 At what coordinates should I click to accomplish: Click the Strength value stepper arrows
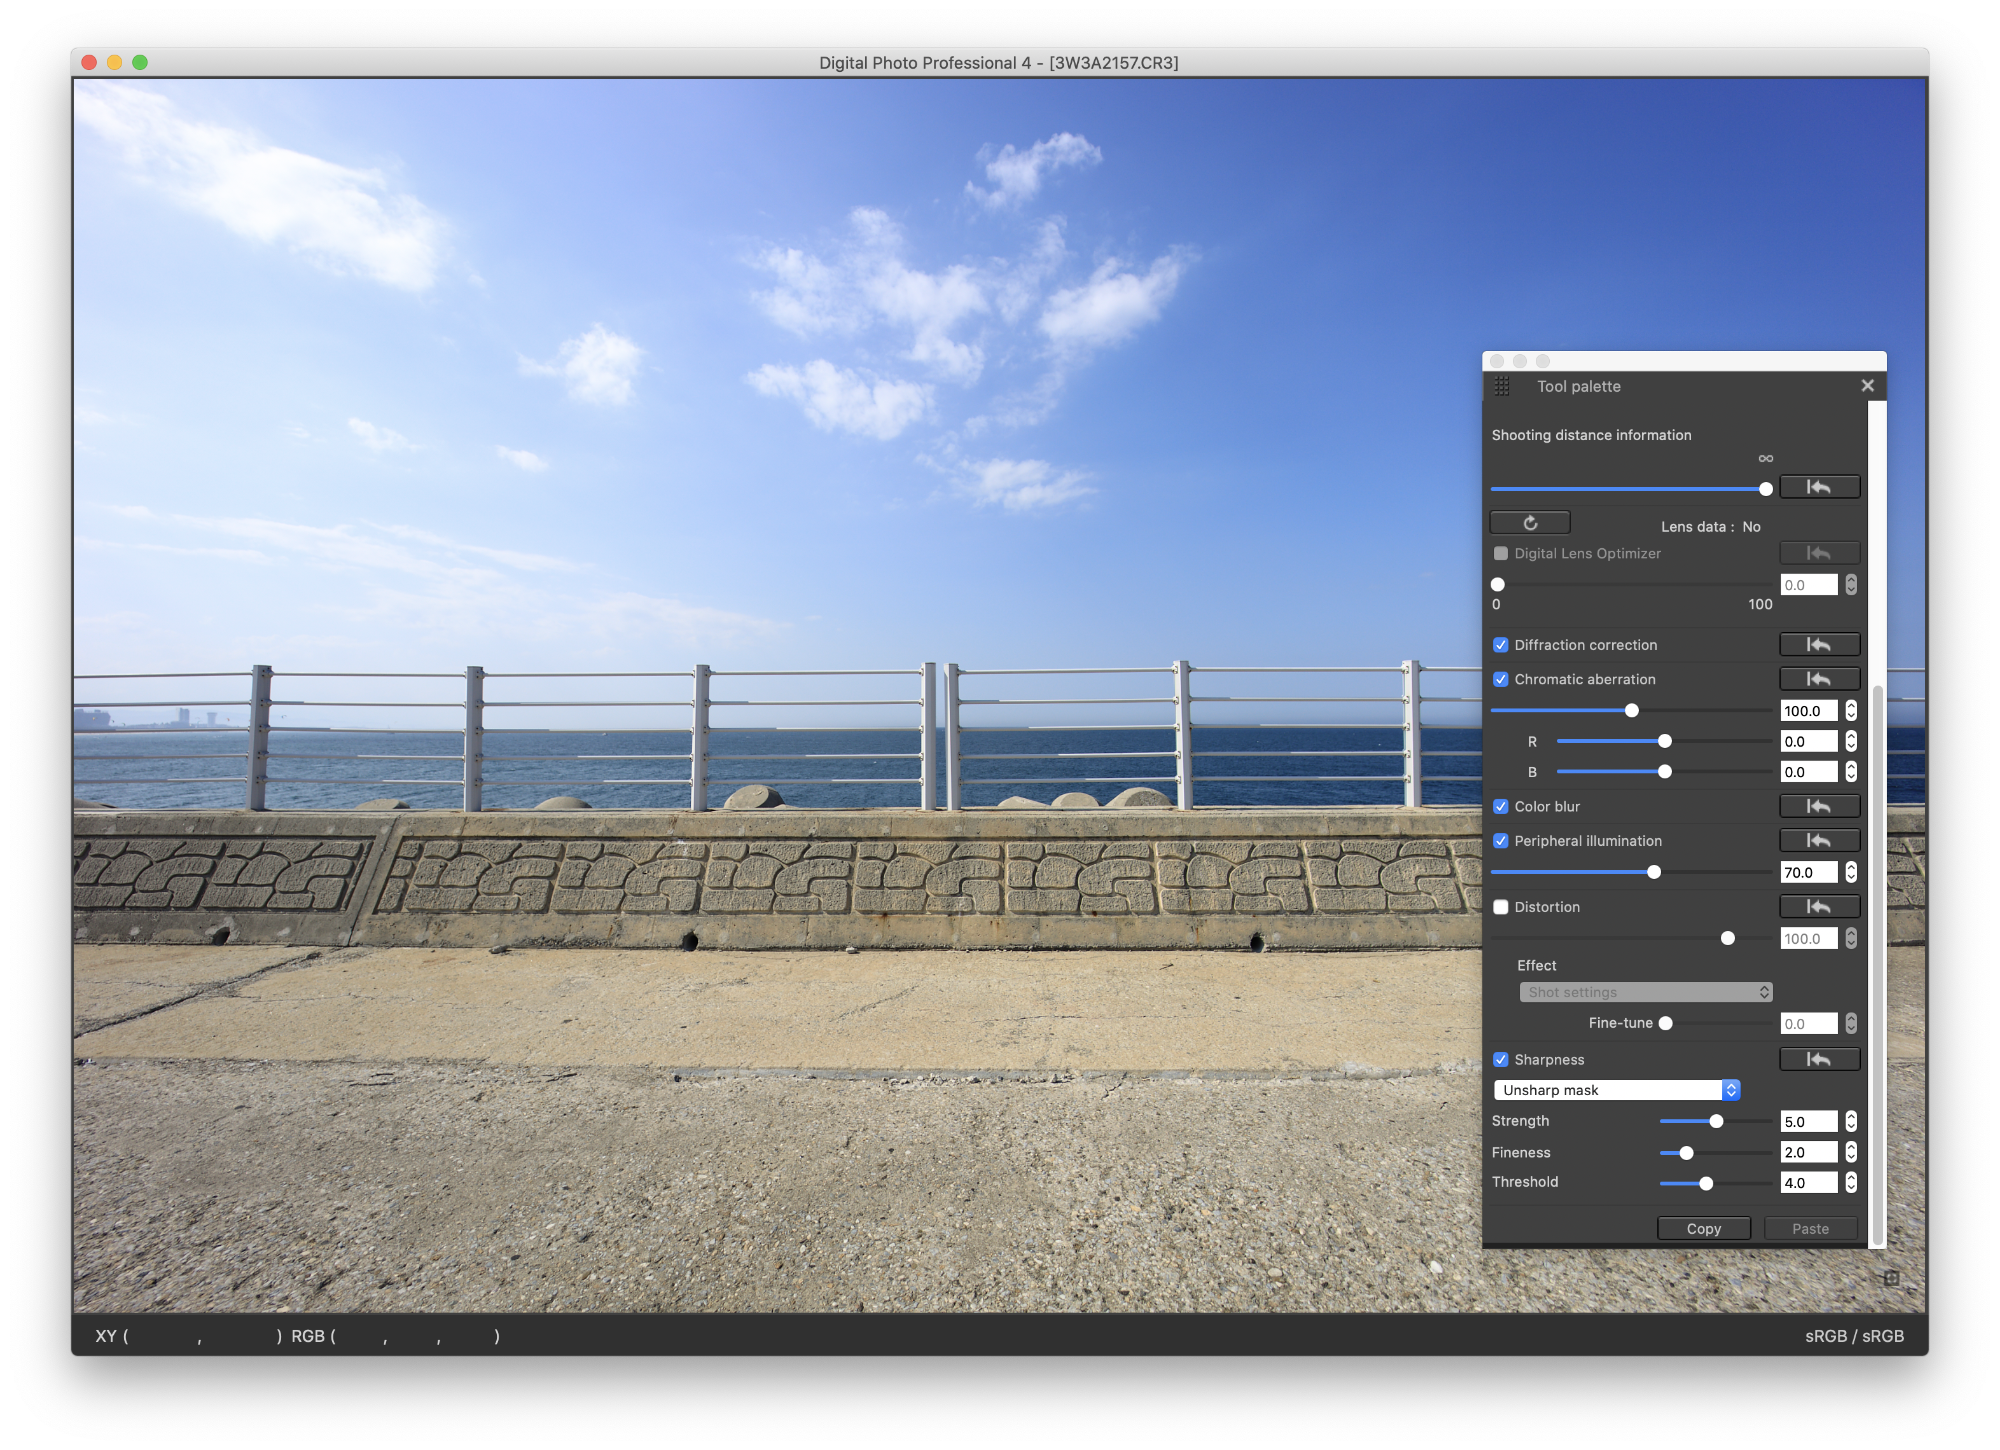tap(1851, 1122)
